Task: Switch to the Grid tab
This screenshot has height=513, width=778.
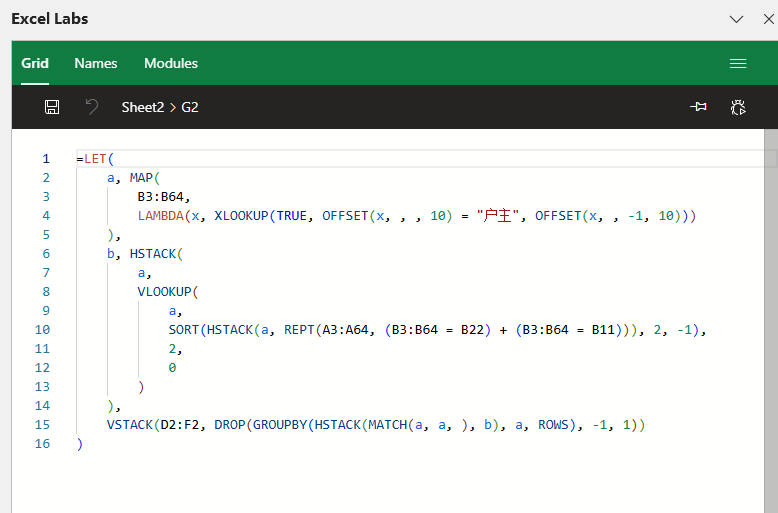Action: (35, 63)
